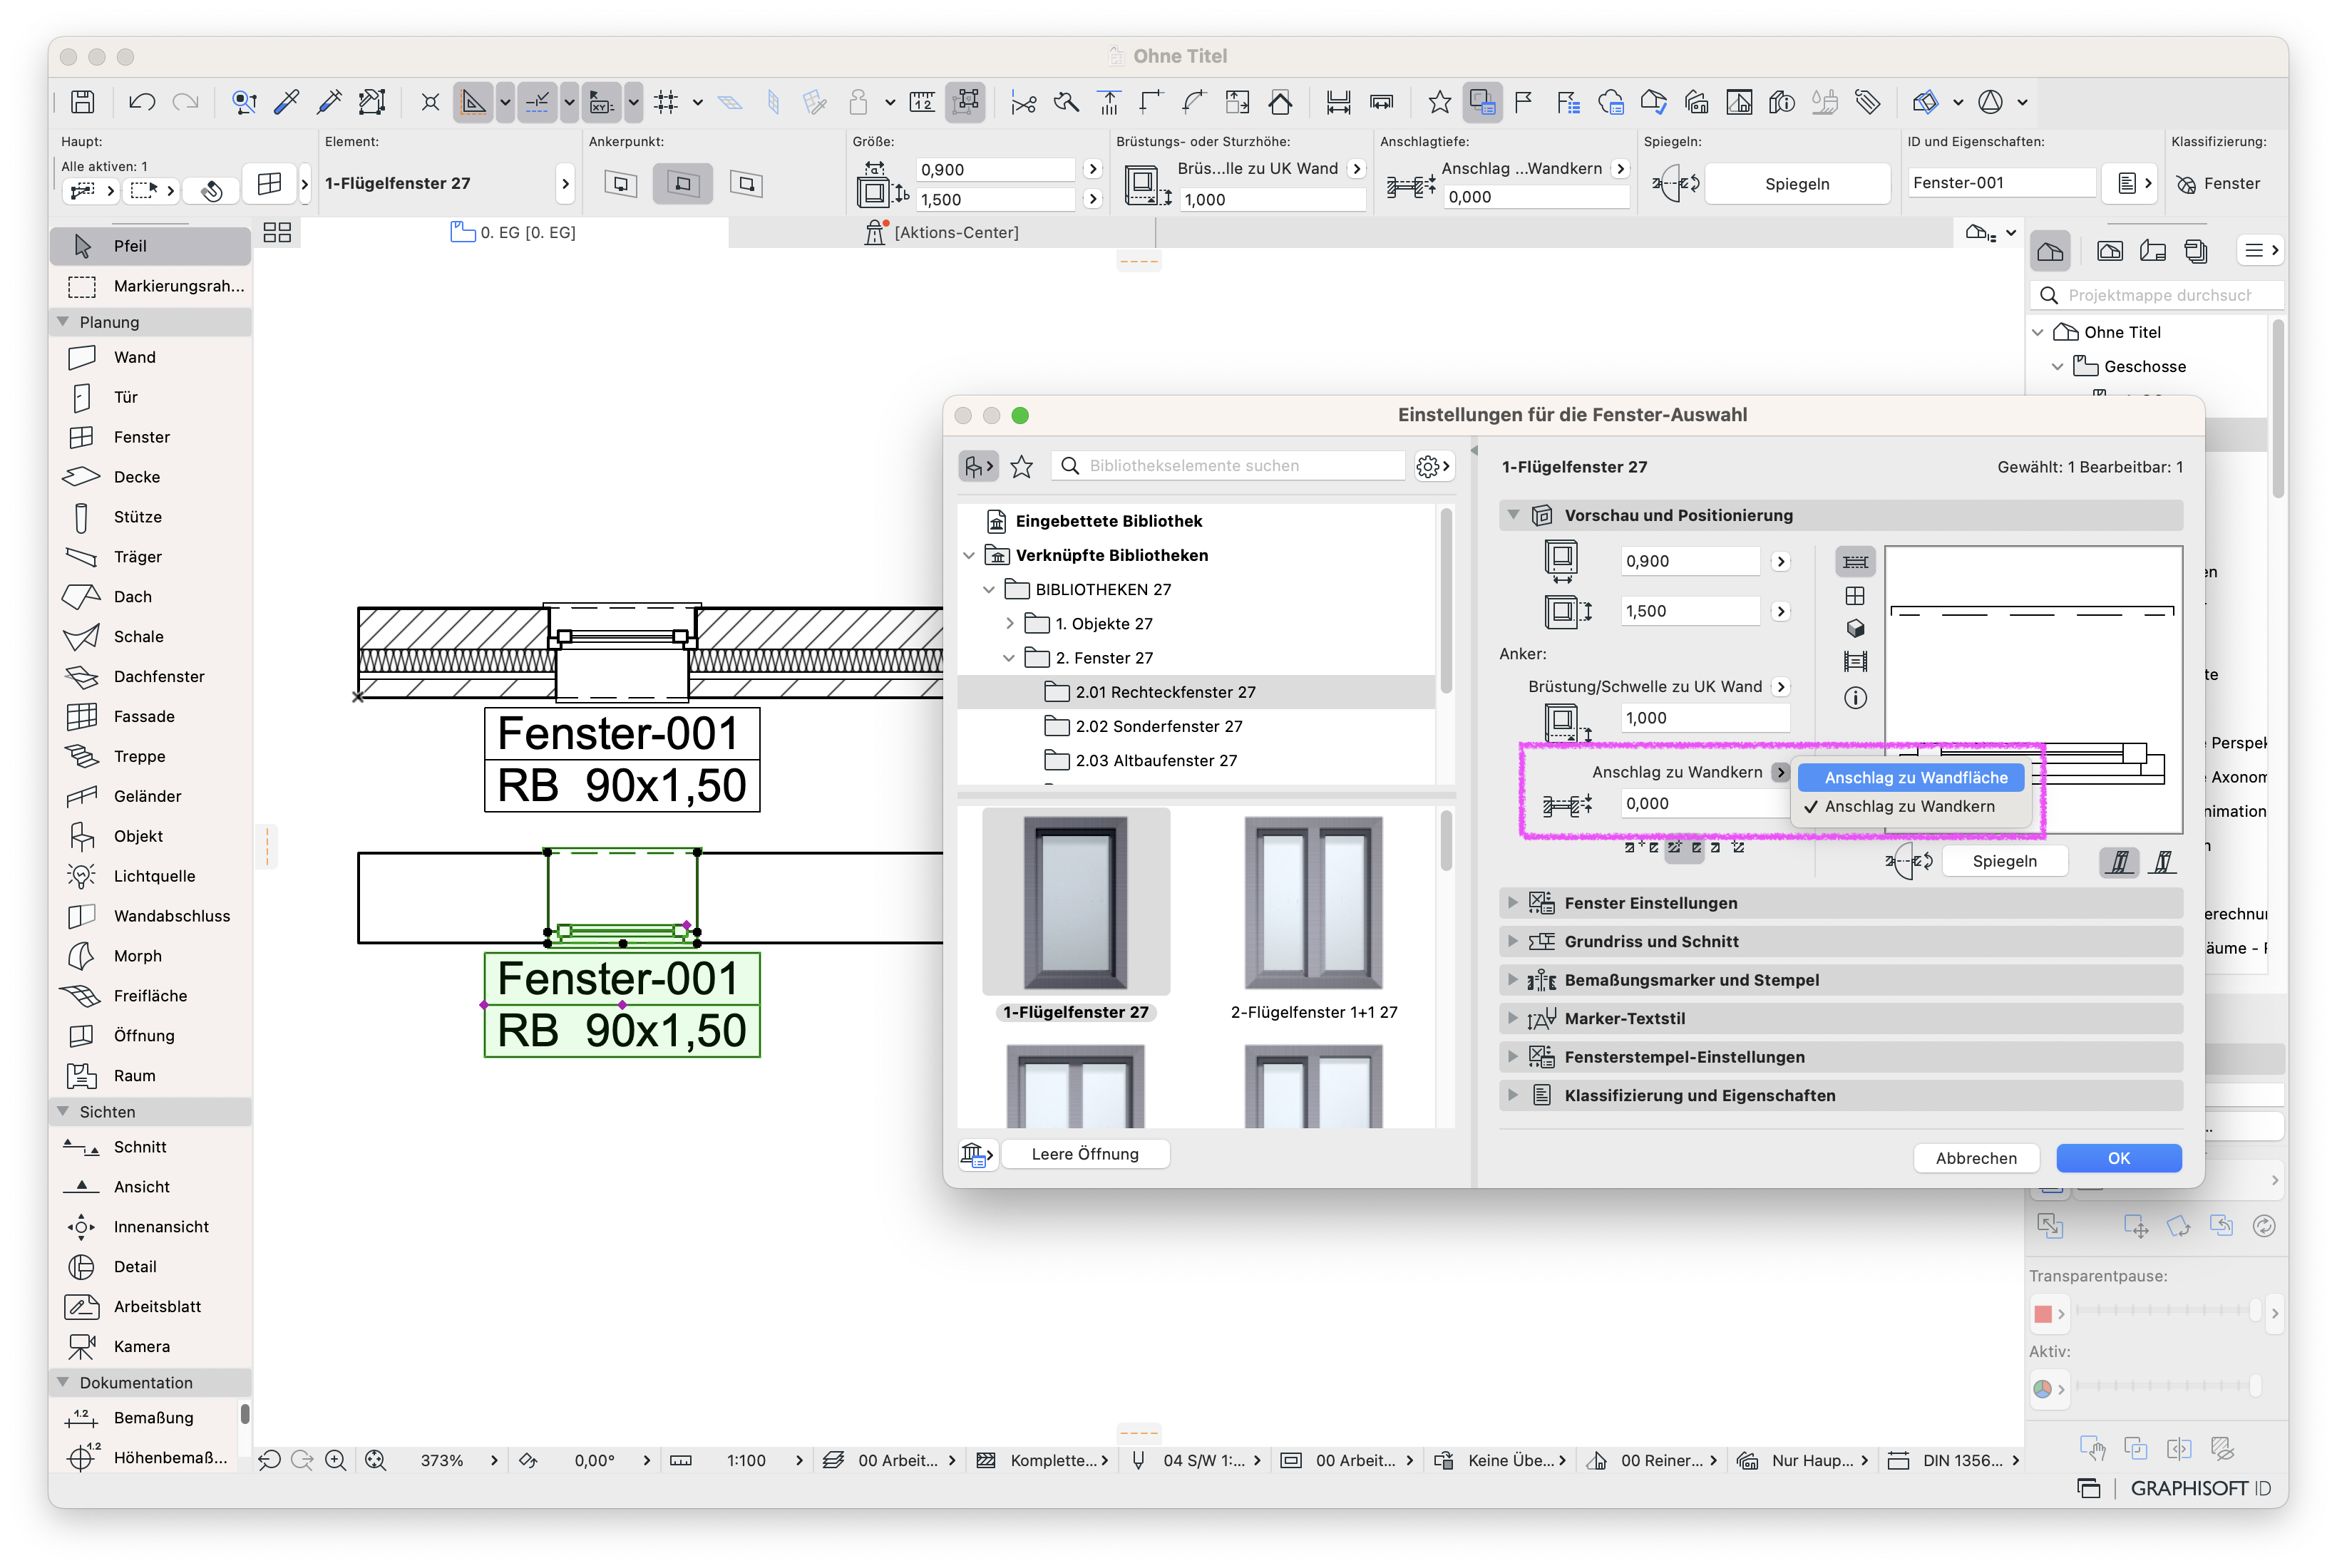Screen dimensions: 2337x1568
Task: Expand Bemaßungsmarker und Stempel panel
Action: click(1840, 981)
